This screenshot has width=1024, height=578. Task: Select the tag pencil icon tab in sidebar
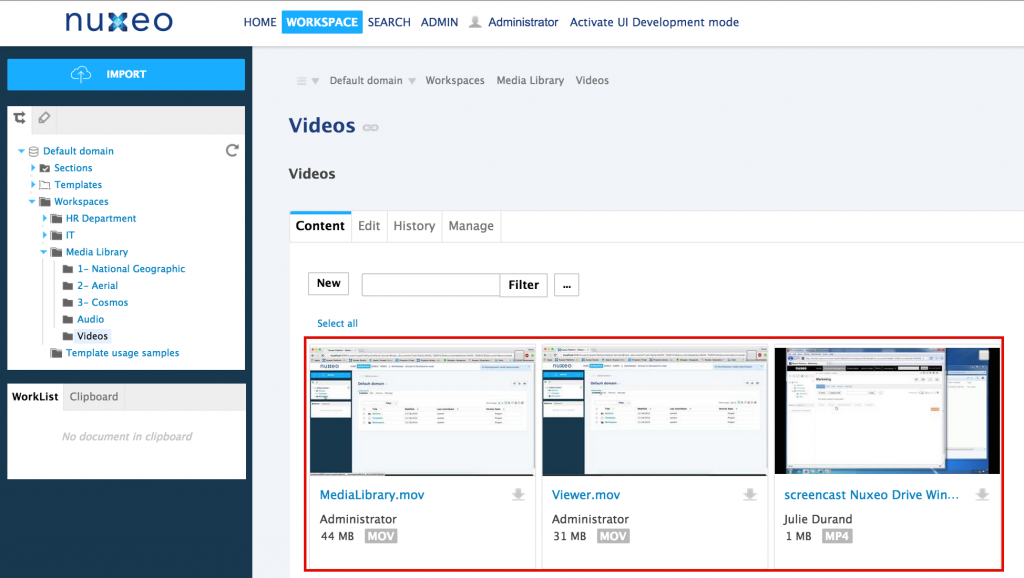pos(43,119)
